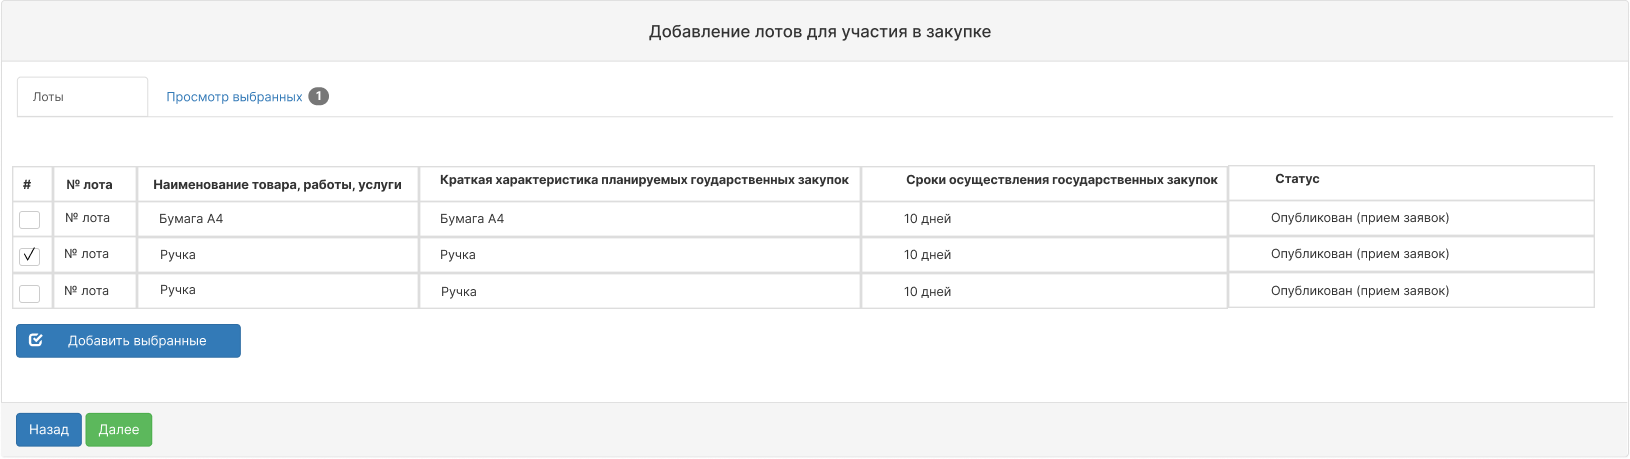Click the Наименование товара, работы, услуги header
The width and height of the screenshot is (1630, 459).
[278, 184]
